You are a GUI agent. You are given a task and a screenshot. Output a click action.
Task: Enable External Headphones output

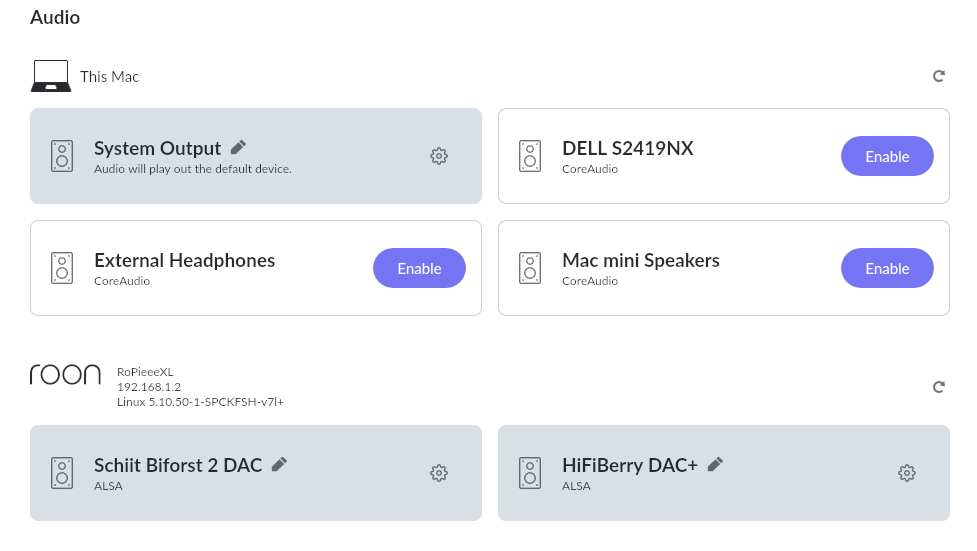[419, 268]
